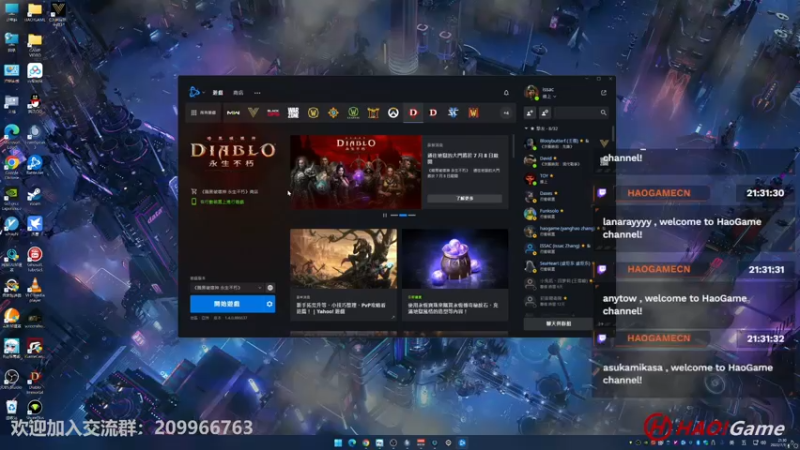Open Diablo Immortal desktop shortcut
The width and height of the screenshot is (800, 450).
click(x=35, y=382)
